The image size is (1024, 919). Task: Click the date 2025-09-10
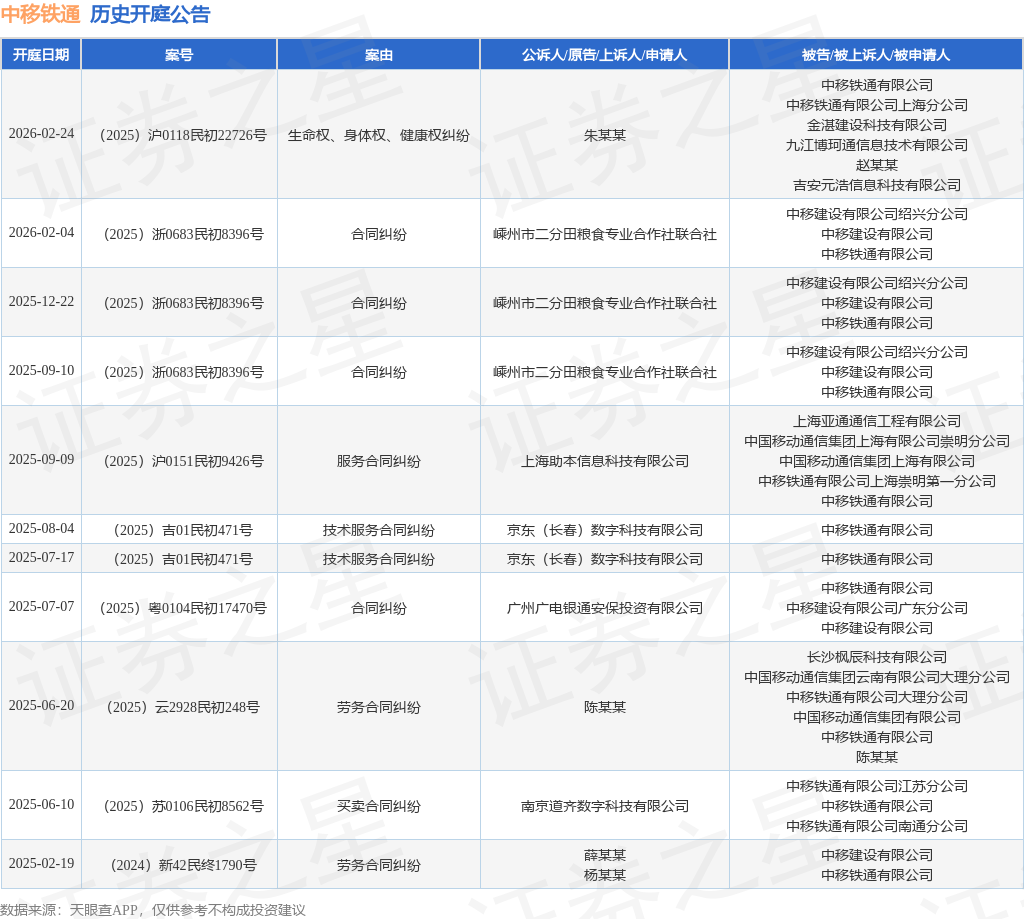pos(41,370)
